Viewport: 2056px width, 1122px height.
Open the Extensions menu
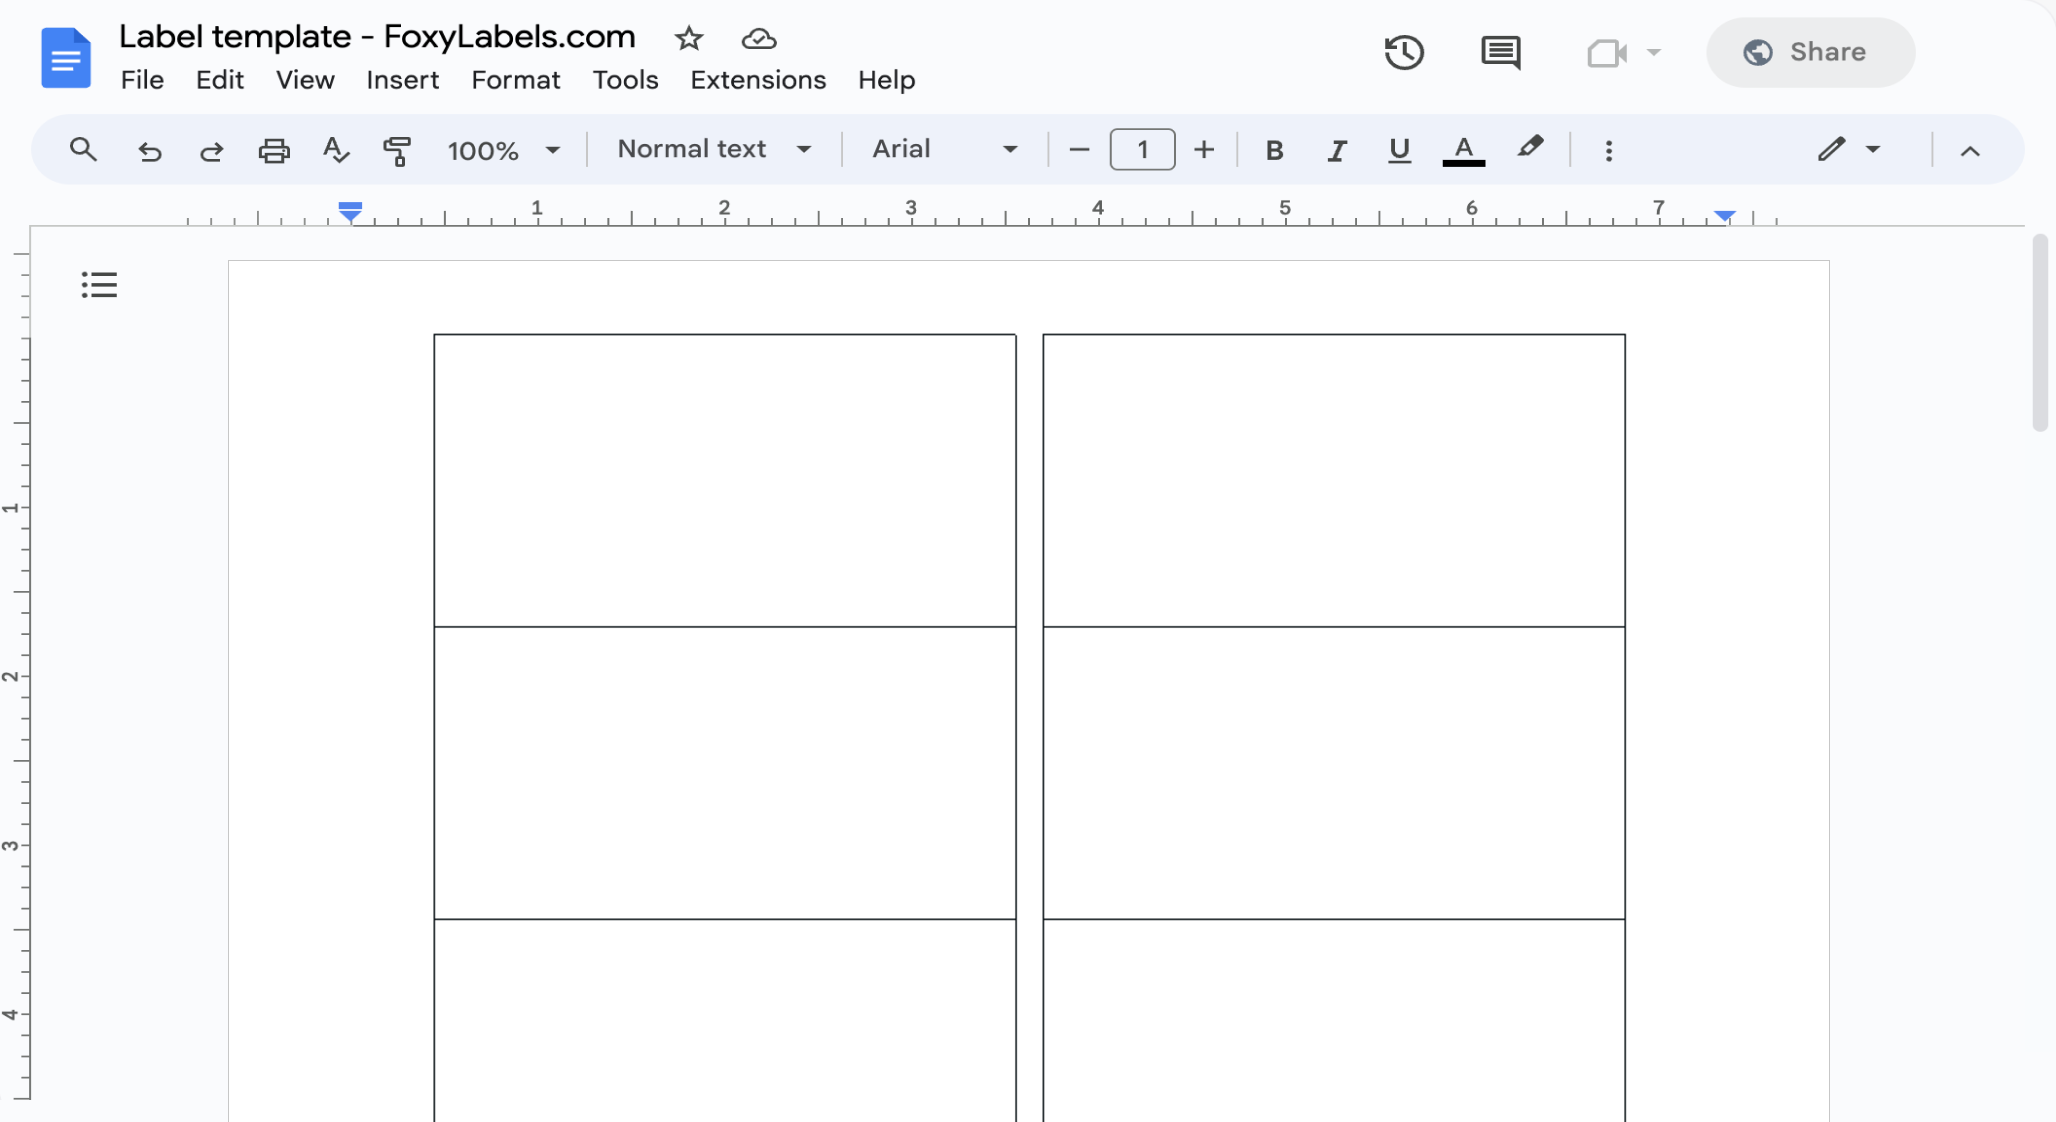tap(757, 80)
